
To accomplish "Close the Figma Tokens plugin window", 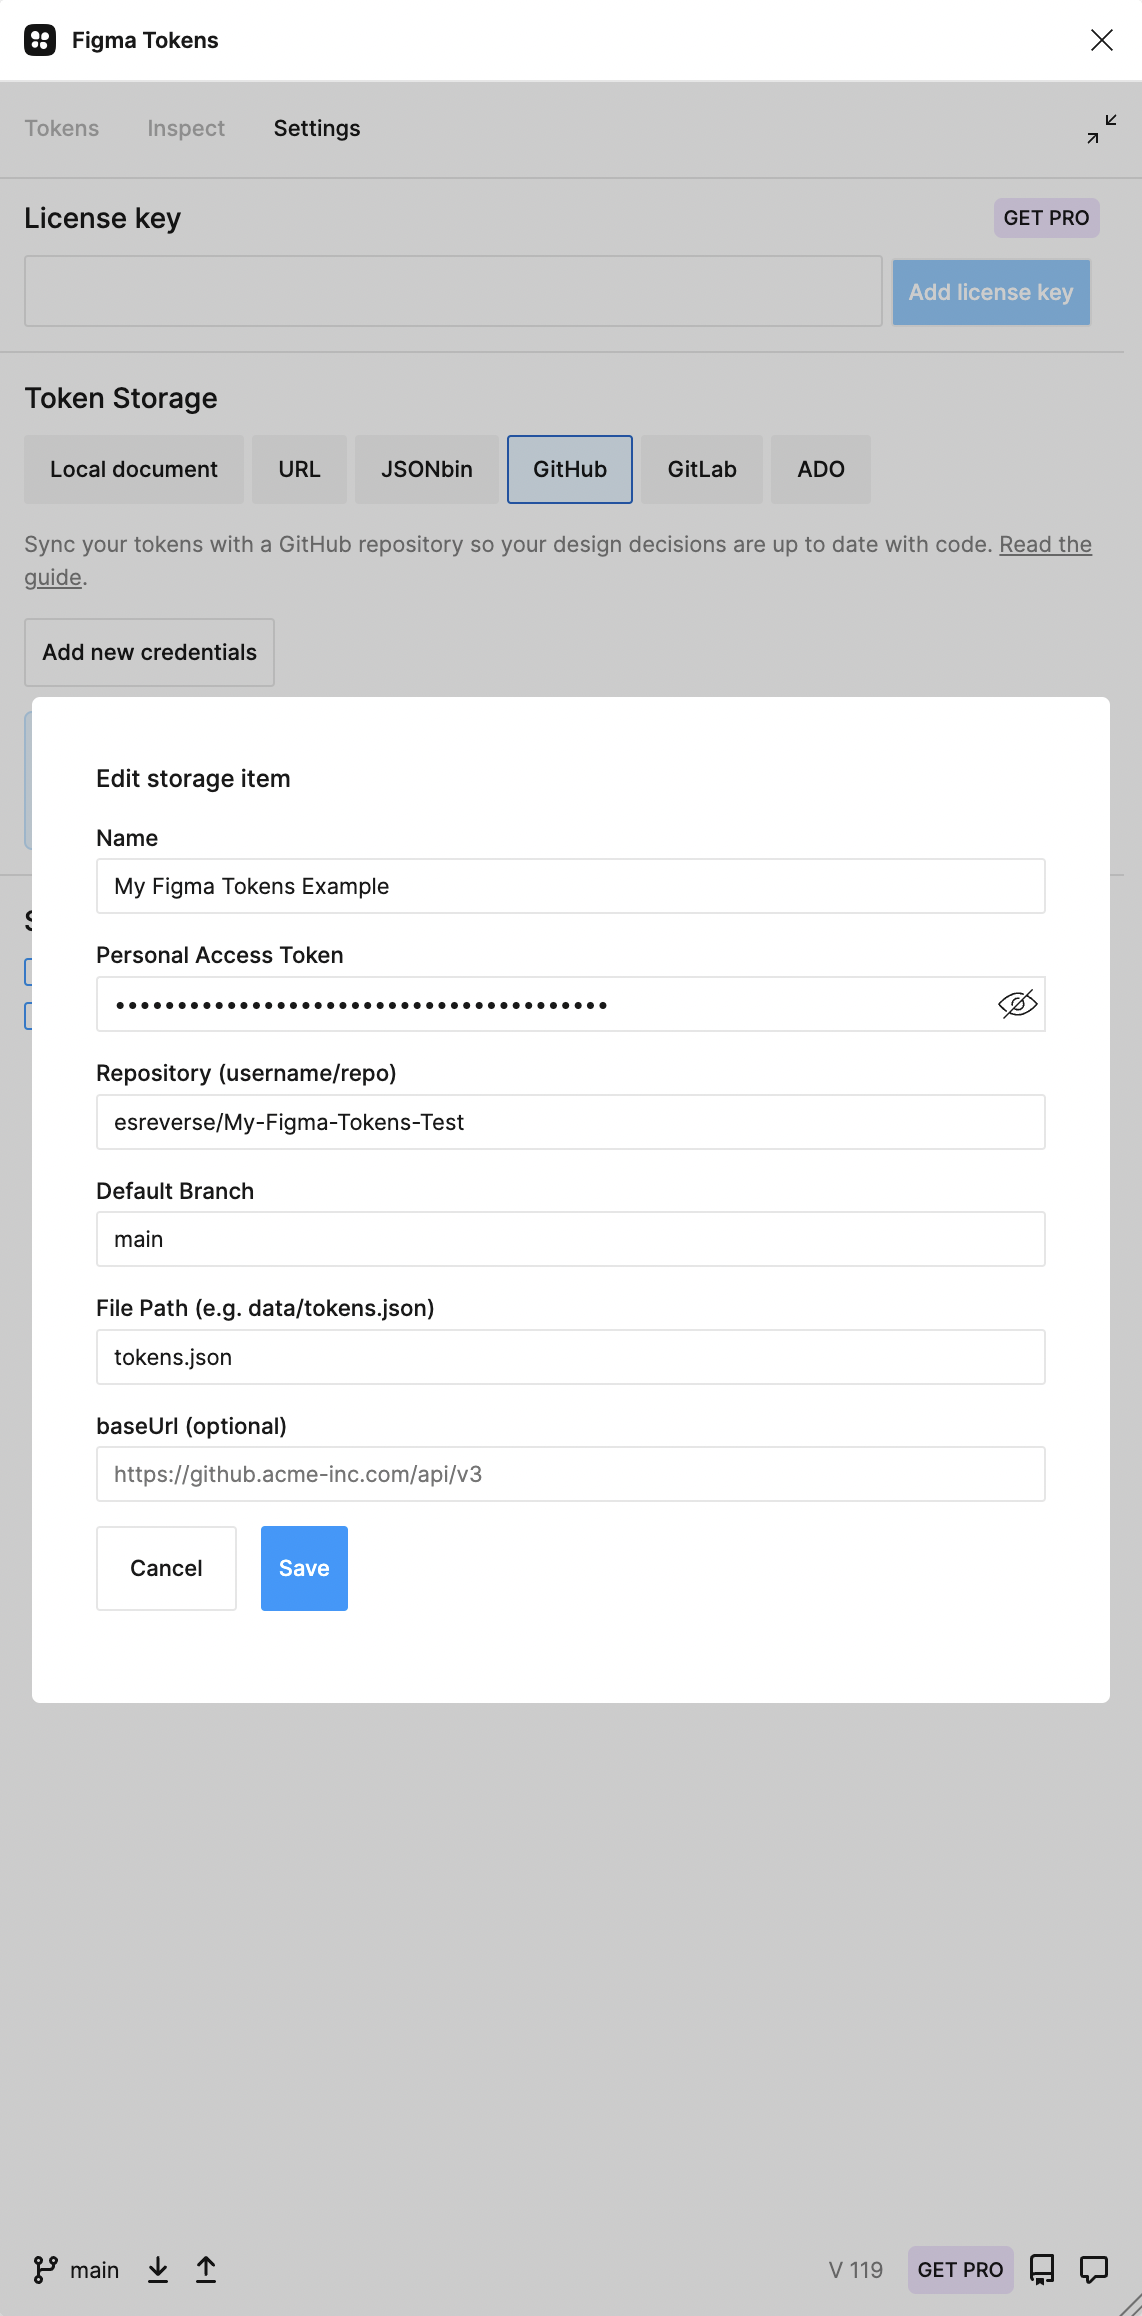I will point(1101,40).
